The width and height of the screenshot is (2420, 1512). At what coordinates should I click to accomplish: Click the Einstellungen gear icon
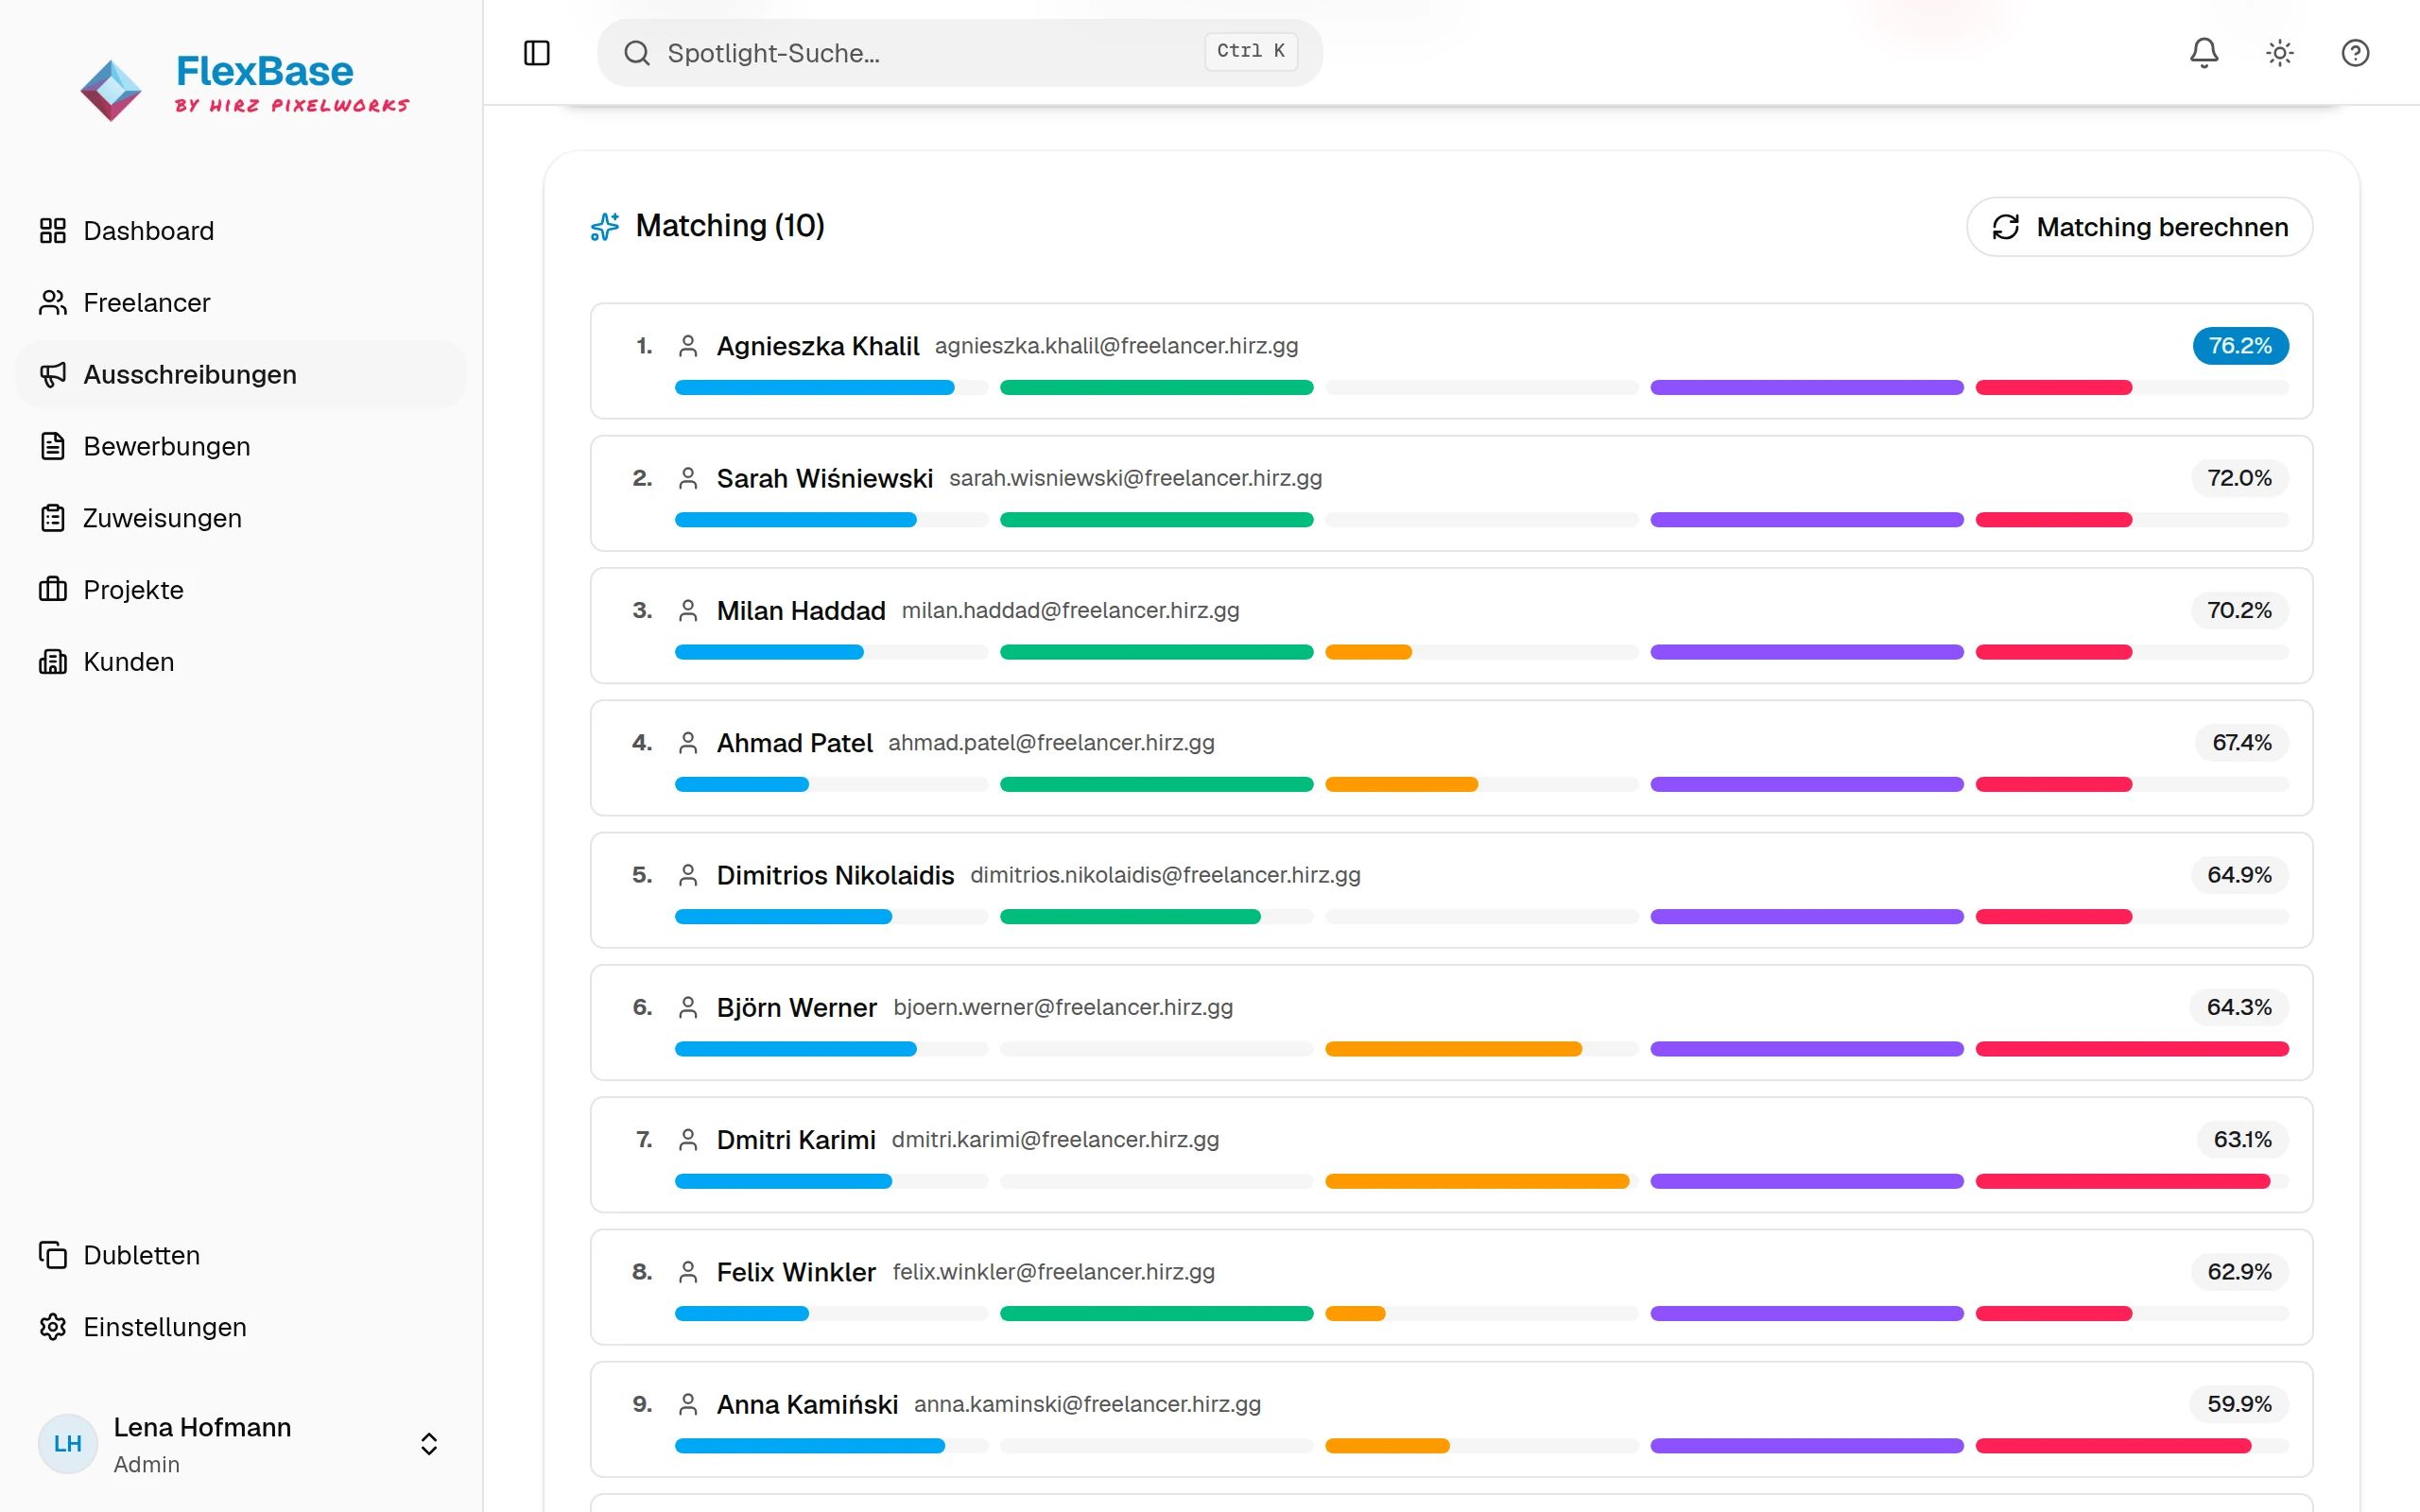(x=53, y=1327)
